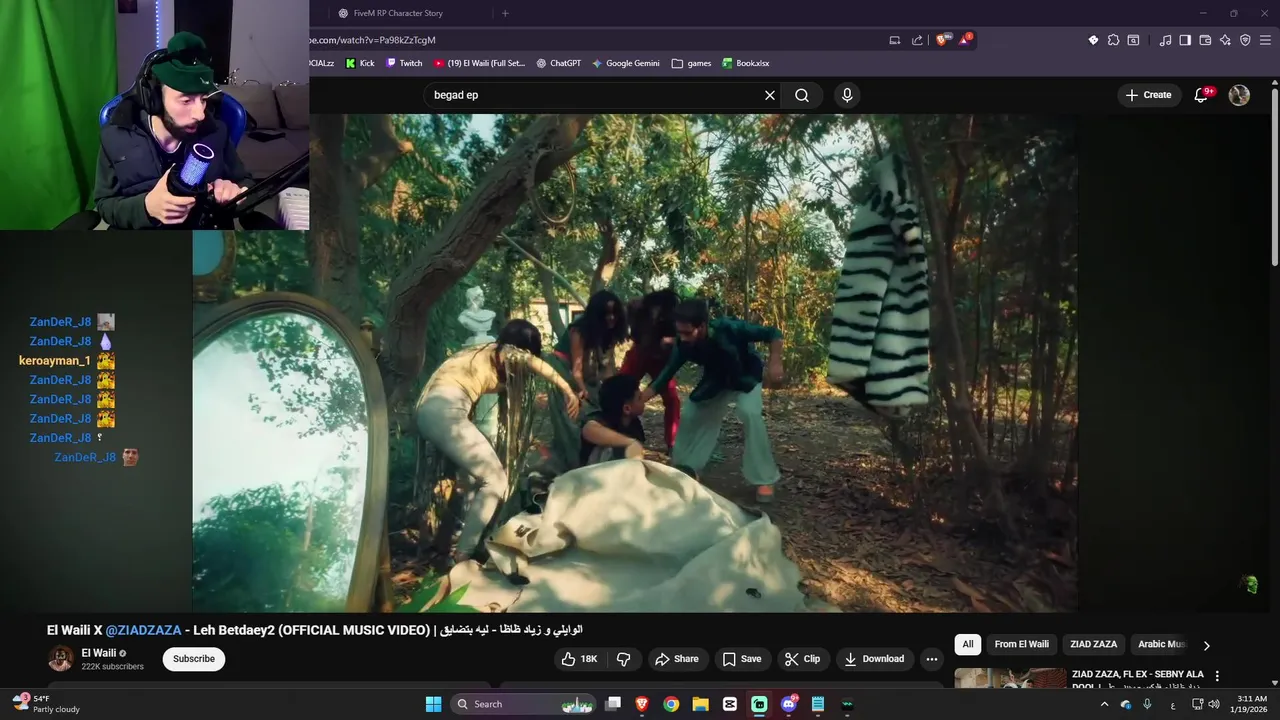Open the El Waili (Full Set) bookmark
The height and width of the screenshot is (720, 1280).
479,63
